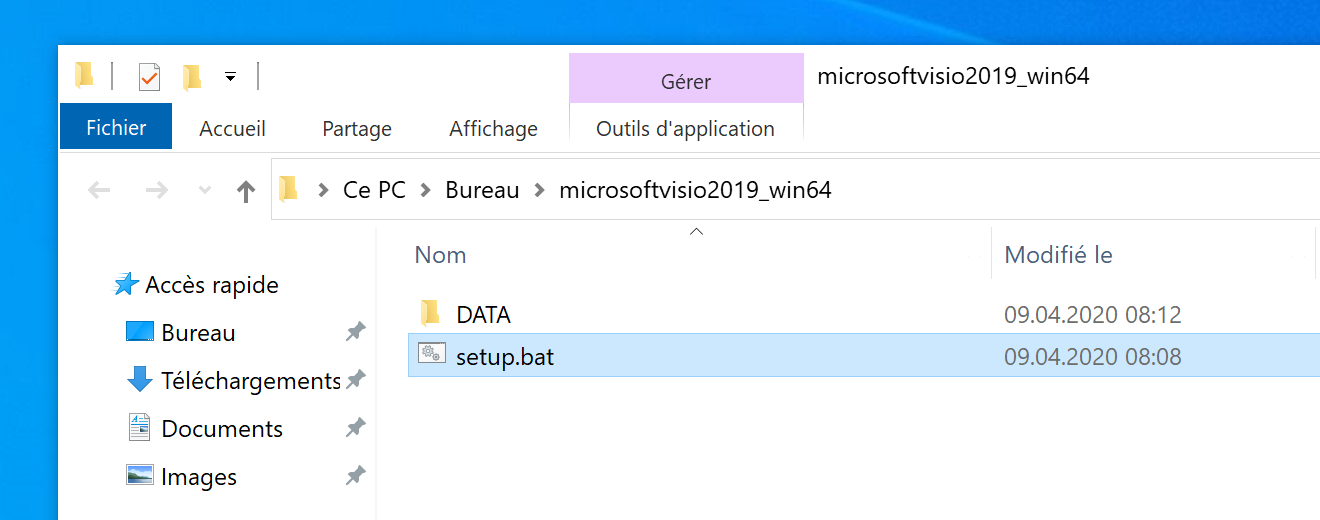1320x520 pixels.
Task: Click Bureau in the address breadcrumb
Action: coord(482,190)
